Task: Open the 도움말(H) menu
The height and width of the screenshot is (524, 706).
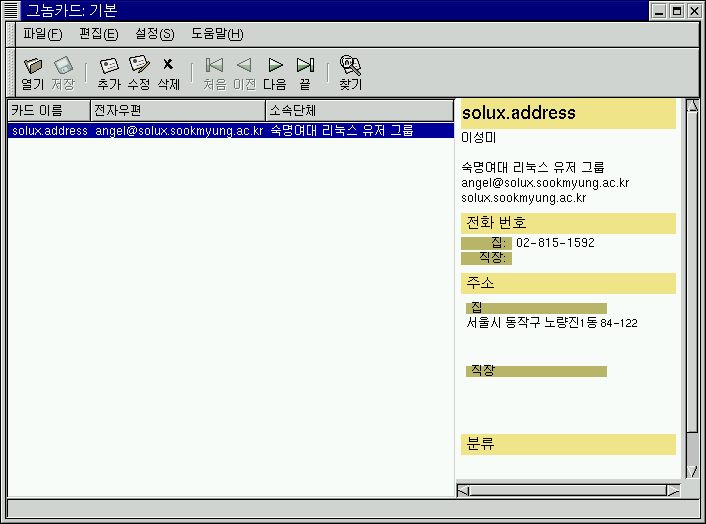Action: 217,34
